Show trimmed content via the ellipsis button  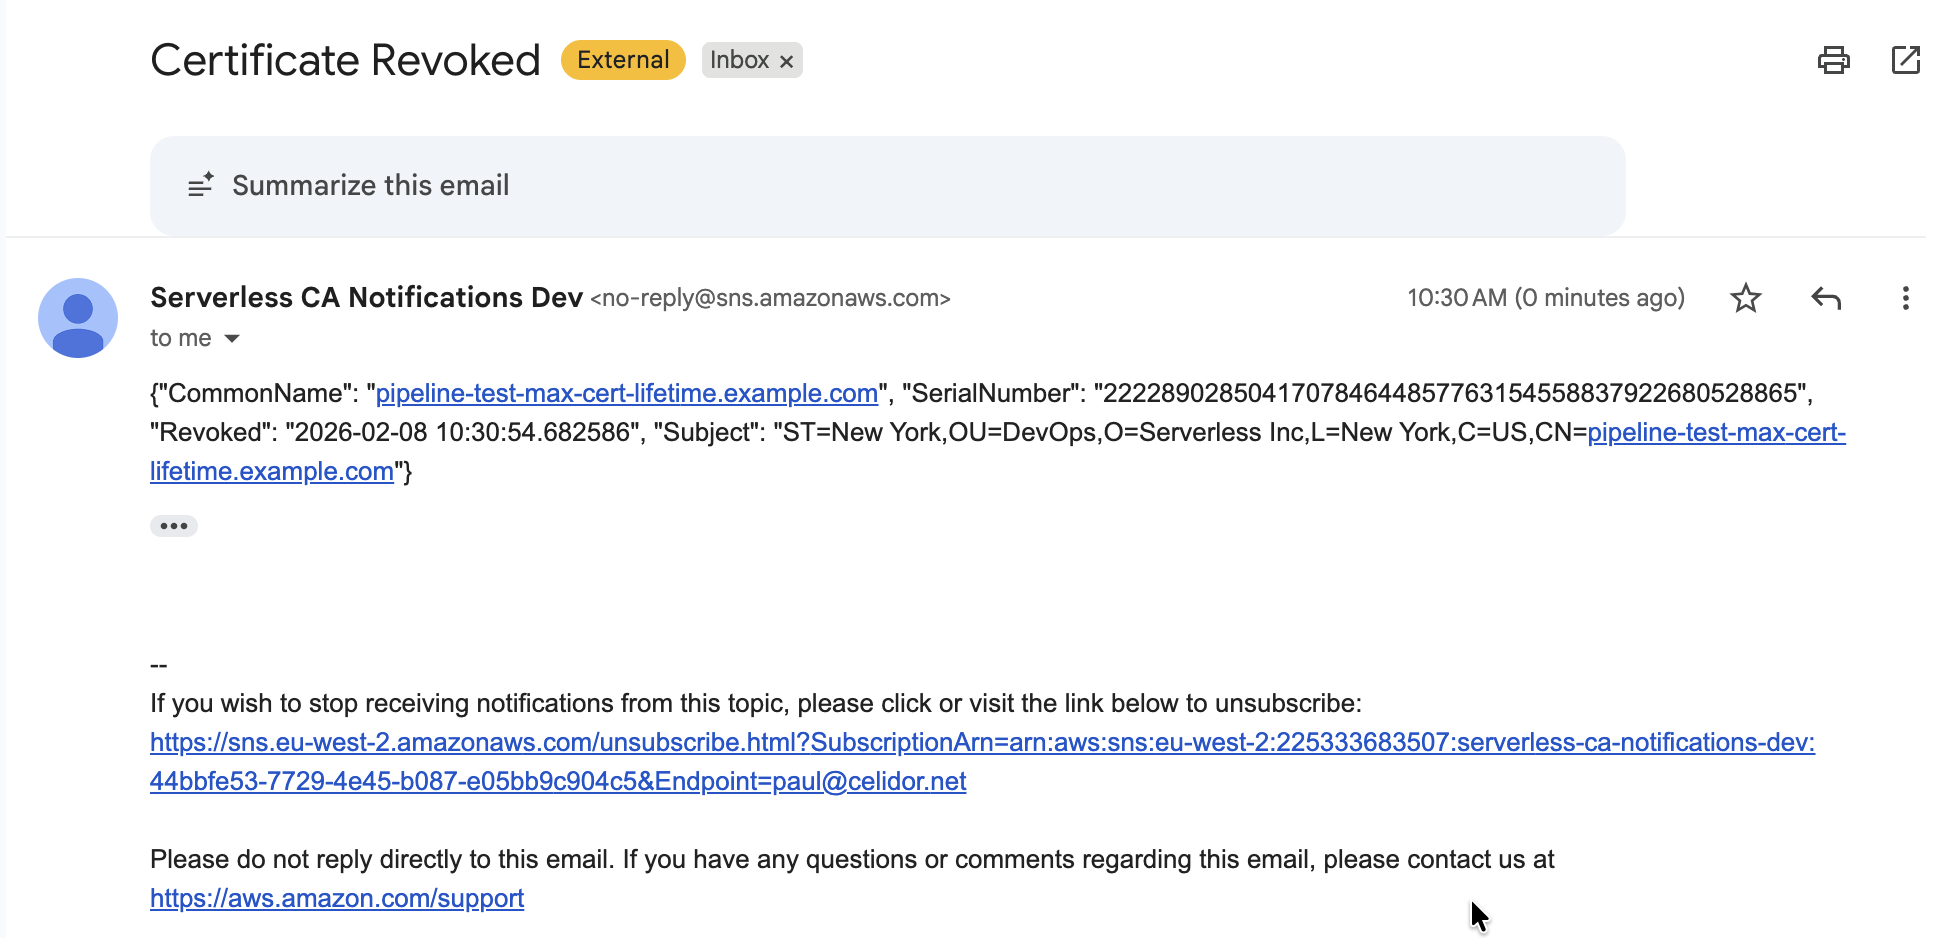tap(173, 525)
